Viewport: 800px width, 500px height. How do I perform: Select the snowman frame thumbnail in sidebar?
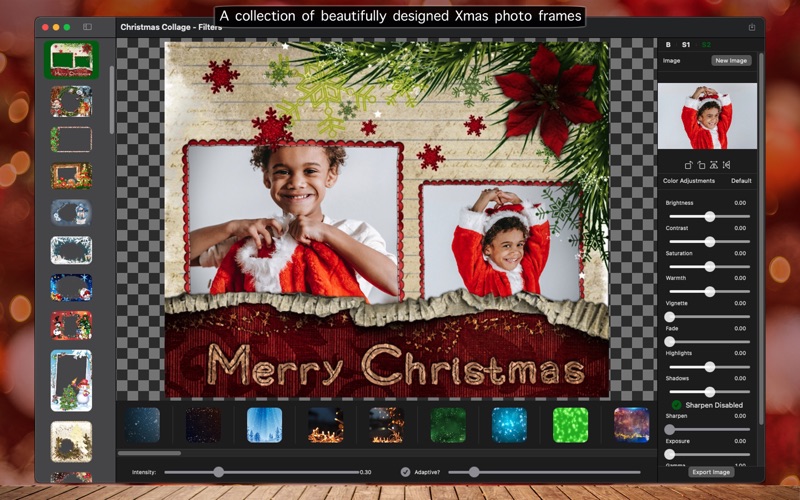tap(71, 380)
